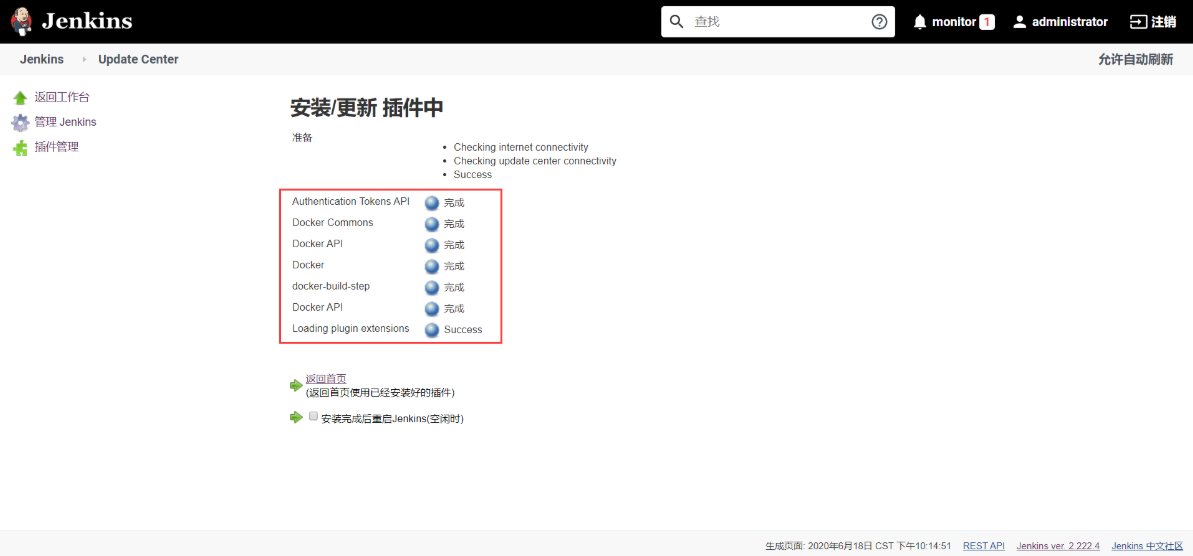The width and height of the screenshot is (1193, 556).
Task: Open the 返回首页 link
Action: click(326, 379)
